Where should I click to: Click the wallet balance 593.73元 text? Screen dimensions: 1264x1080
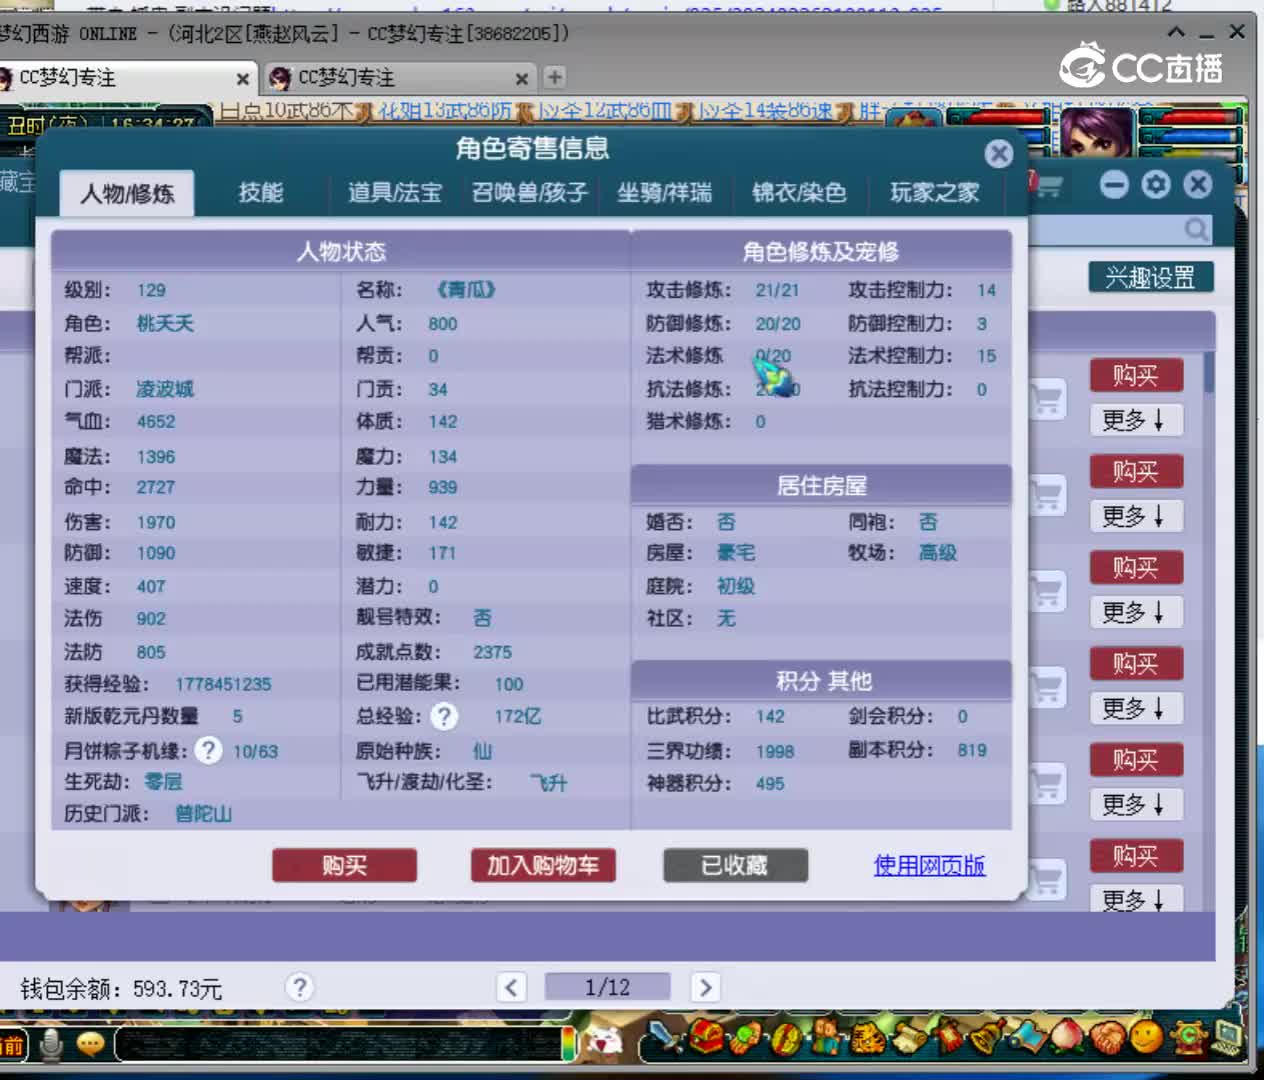pyautogui.click(x=178, y=989)
